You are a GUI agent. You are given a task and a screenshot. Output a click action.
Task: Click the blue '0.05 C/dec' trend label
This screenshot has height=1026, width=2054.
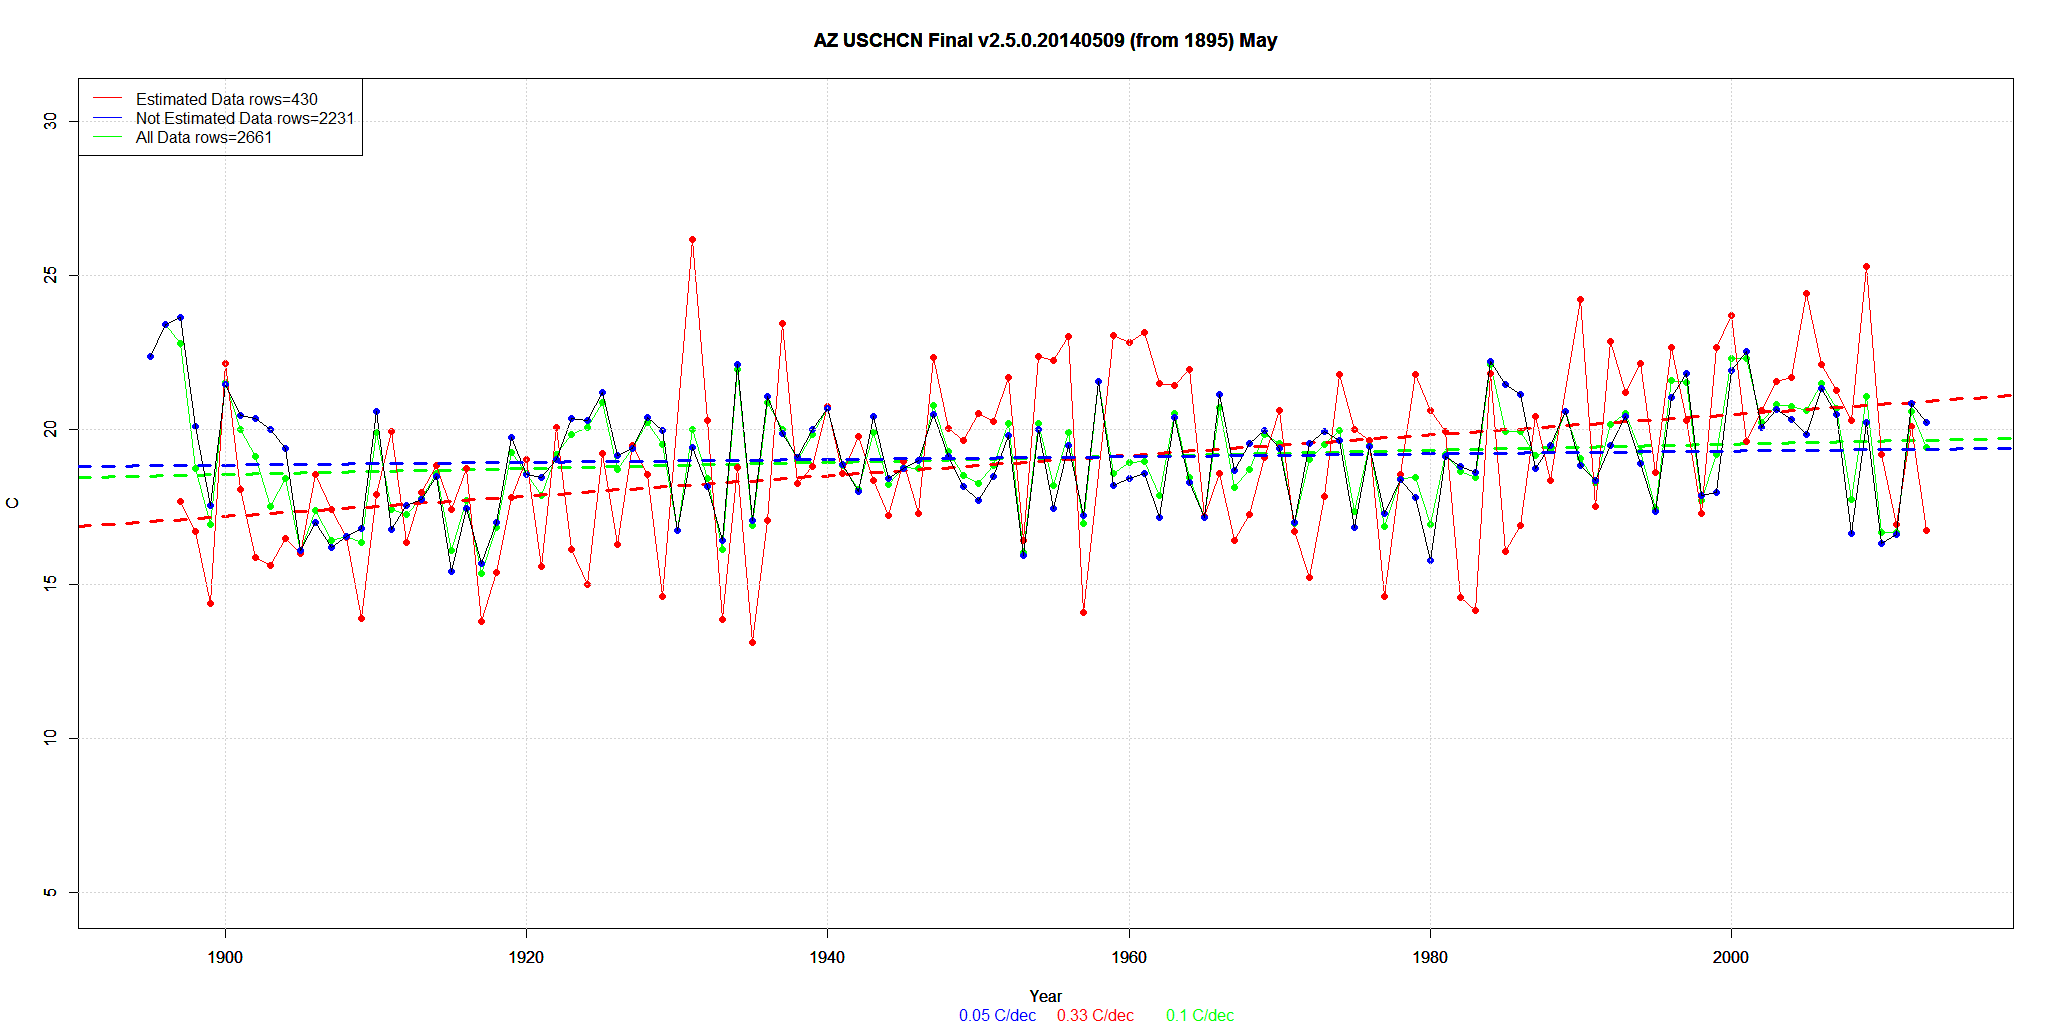[x=997, y=1015]
